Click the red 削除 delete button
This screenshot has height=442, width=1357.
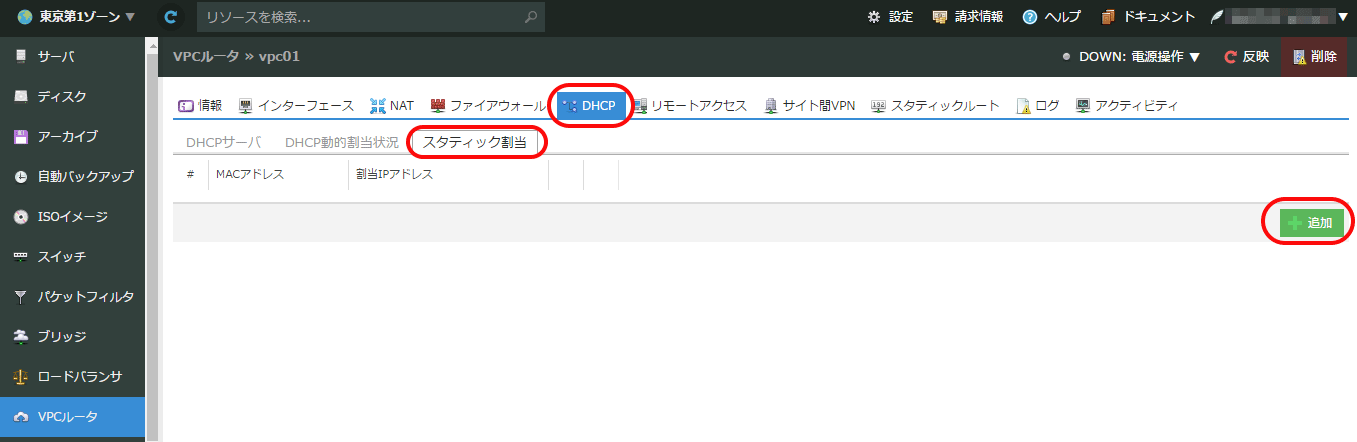[1314, 57]
